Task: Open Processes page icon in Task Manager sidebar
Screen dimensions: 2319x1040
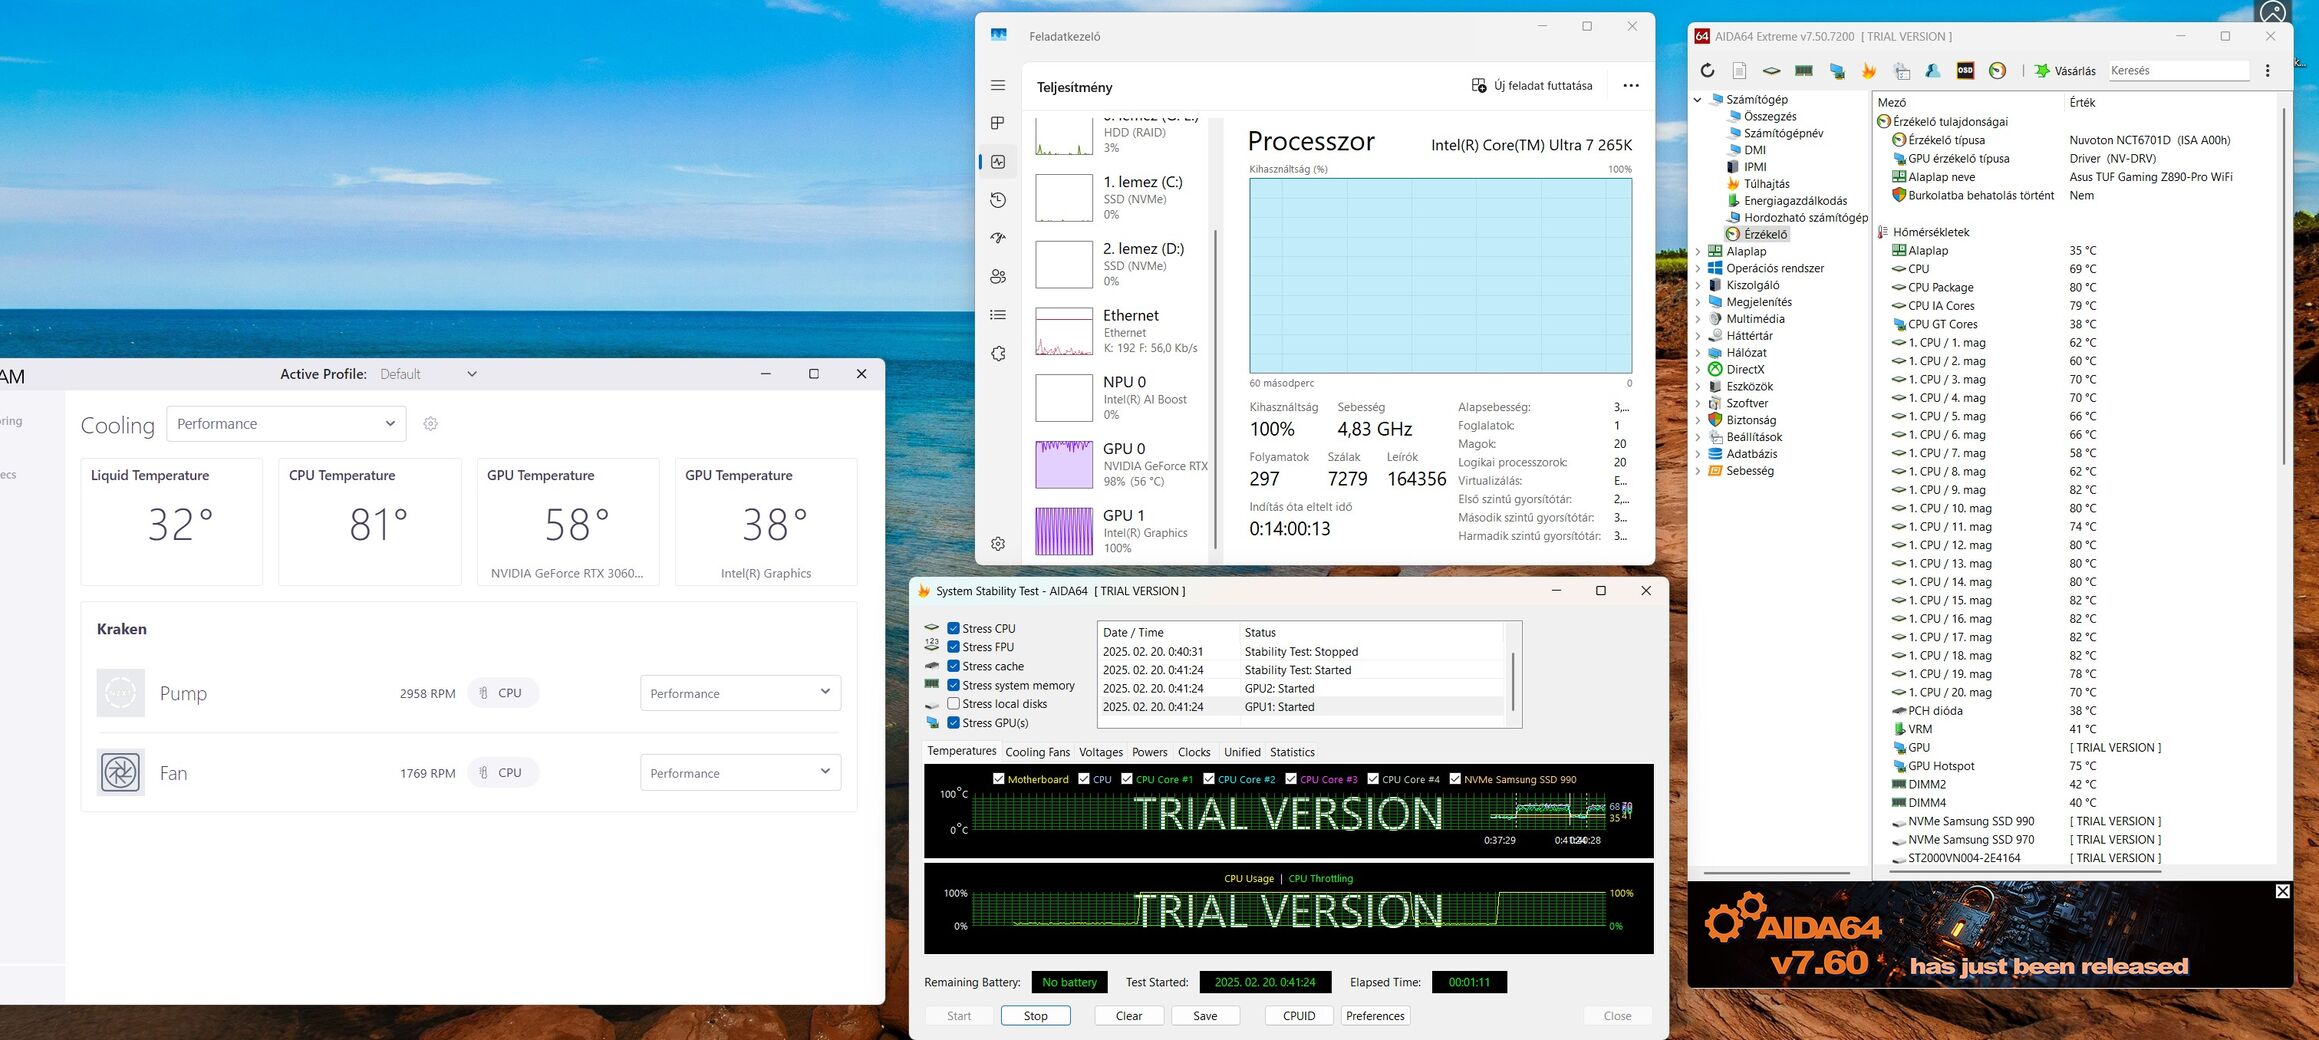Action: click(x=998, y=123)
